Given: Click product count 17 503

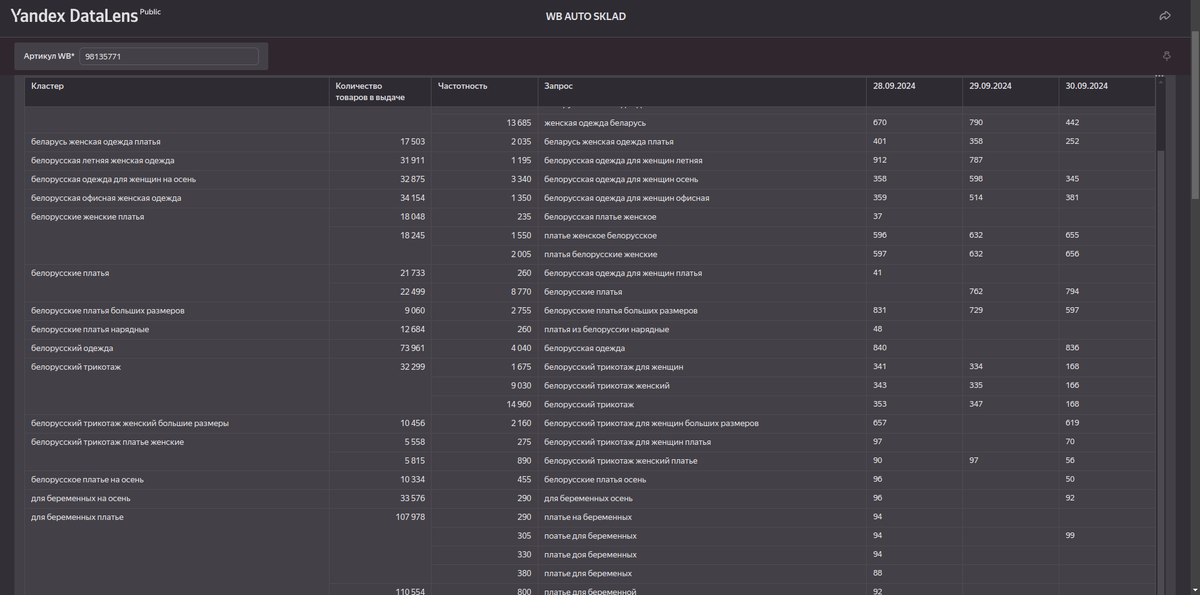Looking at the screenshot, I should point(412,141).
